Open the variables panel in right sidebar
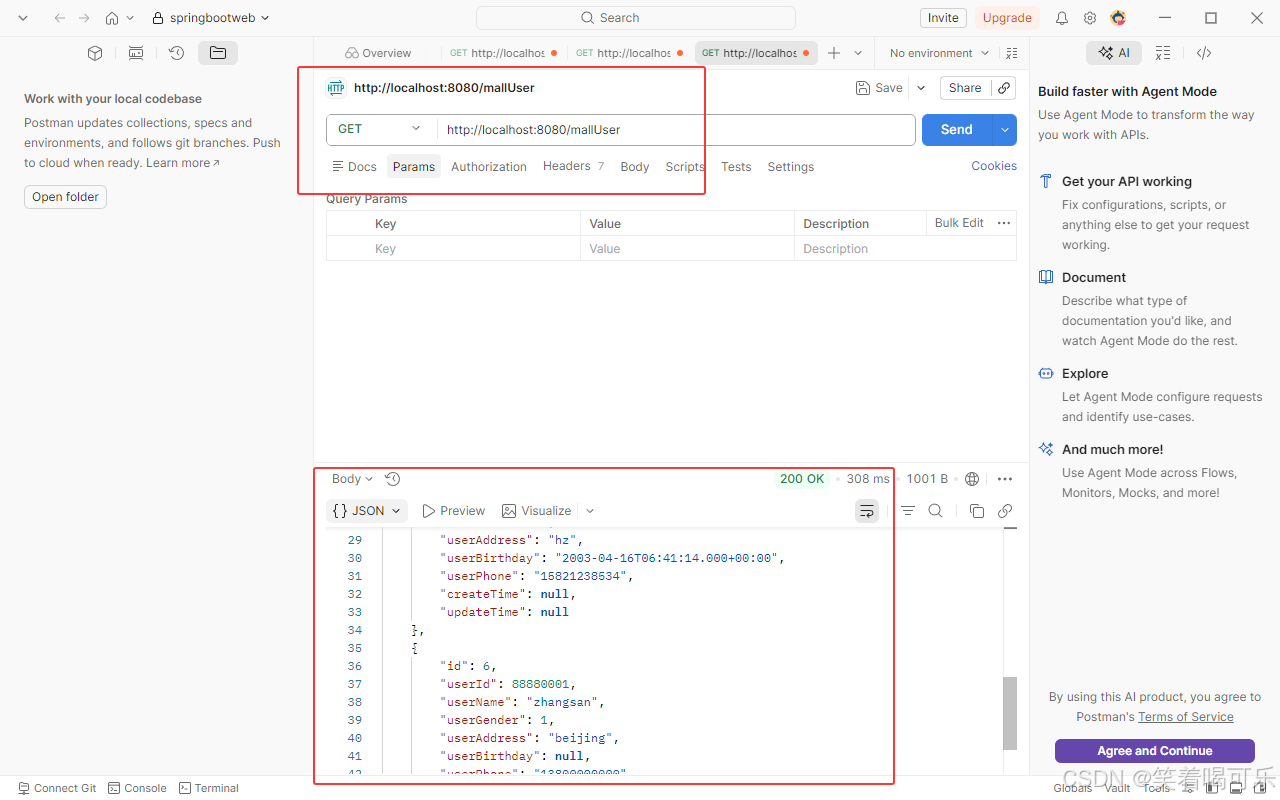Screen dimensions: 1280x800 [1163, 53]
